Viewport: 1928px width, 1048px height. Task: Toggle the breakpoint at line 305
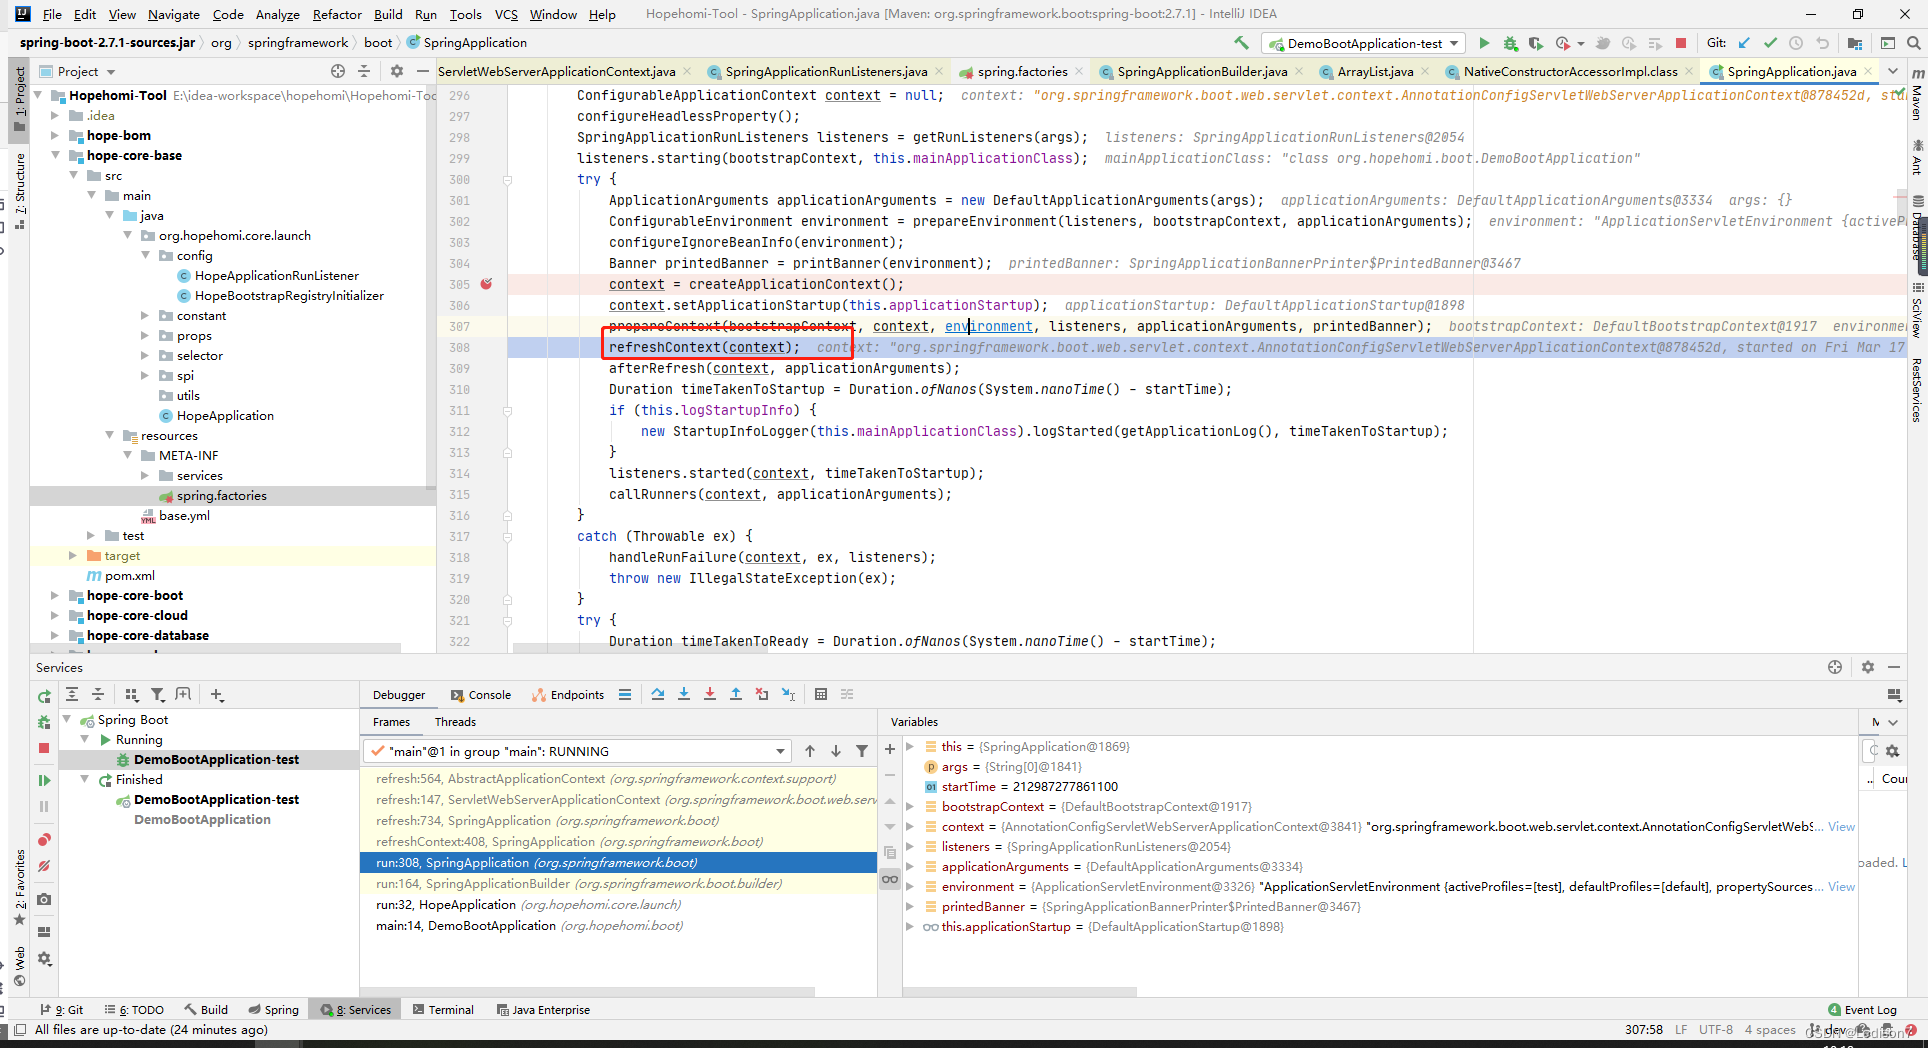pyautogui.click(x=486, y=284)
